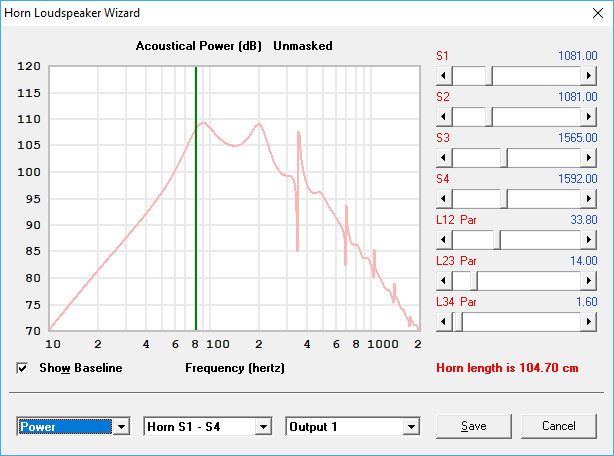Open the Power chart type dropdown

pos(121,427)
